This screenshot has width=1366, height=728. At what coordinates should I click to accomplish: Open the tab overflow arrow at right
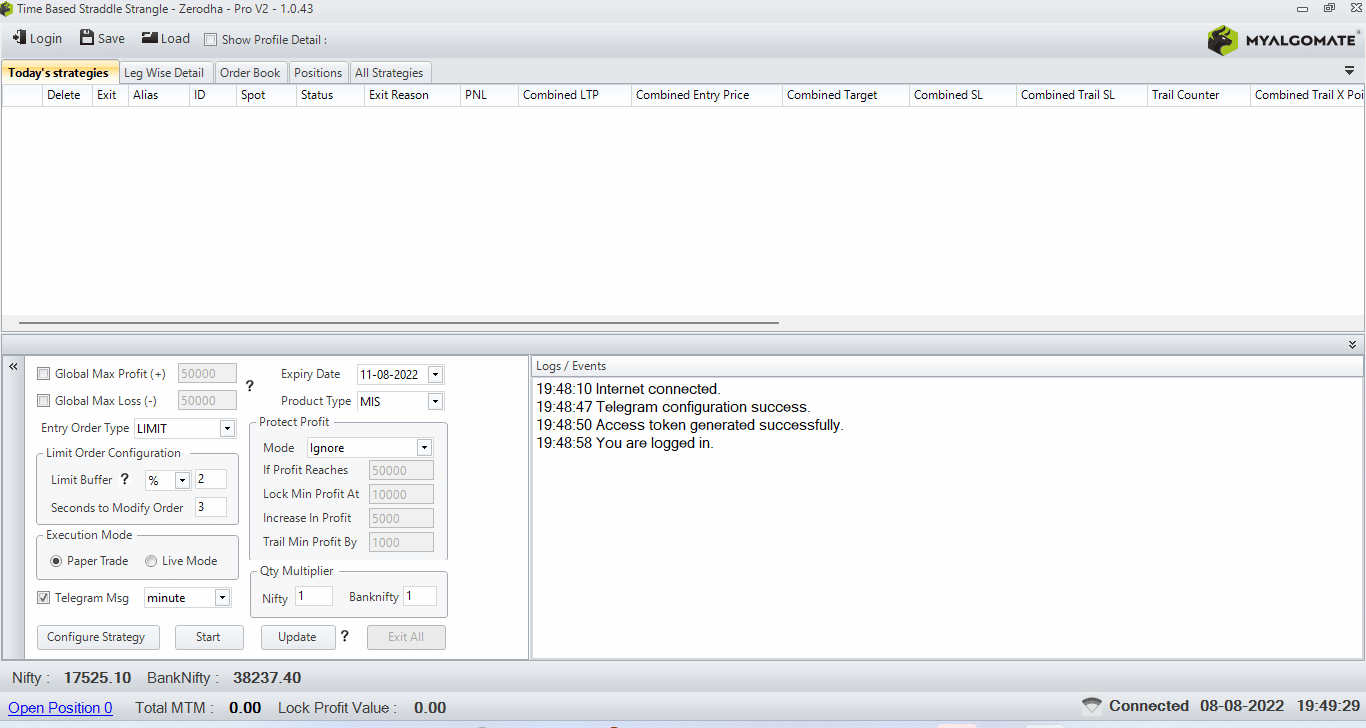coord(1349,71)
